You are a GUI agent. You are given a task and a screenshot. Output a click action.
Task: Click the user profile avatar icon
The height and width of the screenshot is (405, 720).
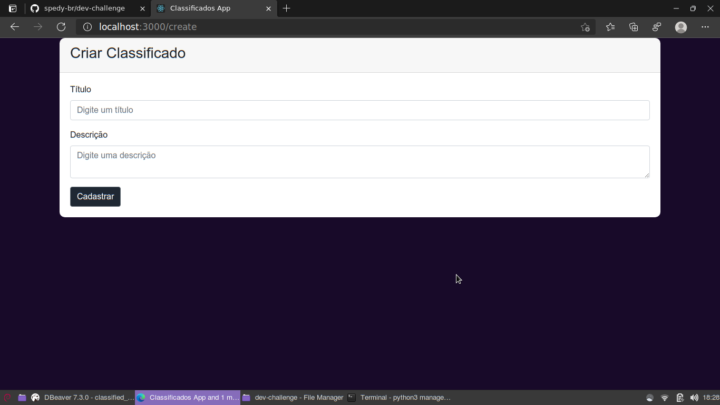pyautogui.click(x=681, y=27)
